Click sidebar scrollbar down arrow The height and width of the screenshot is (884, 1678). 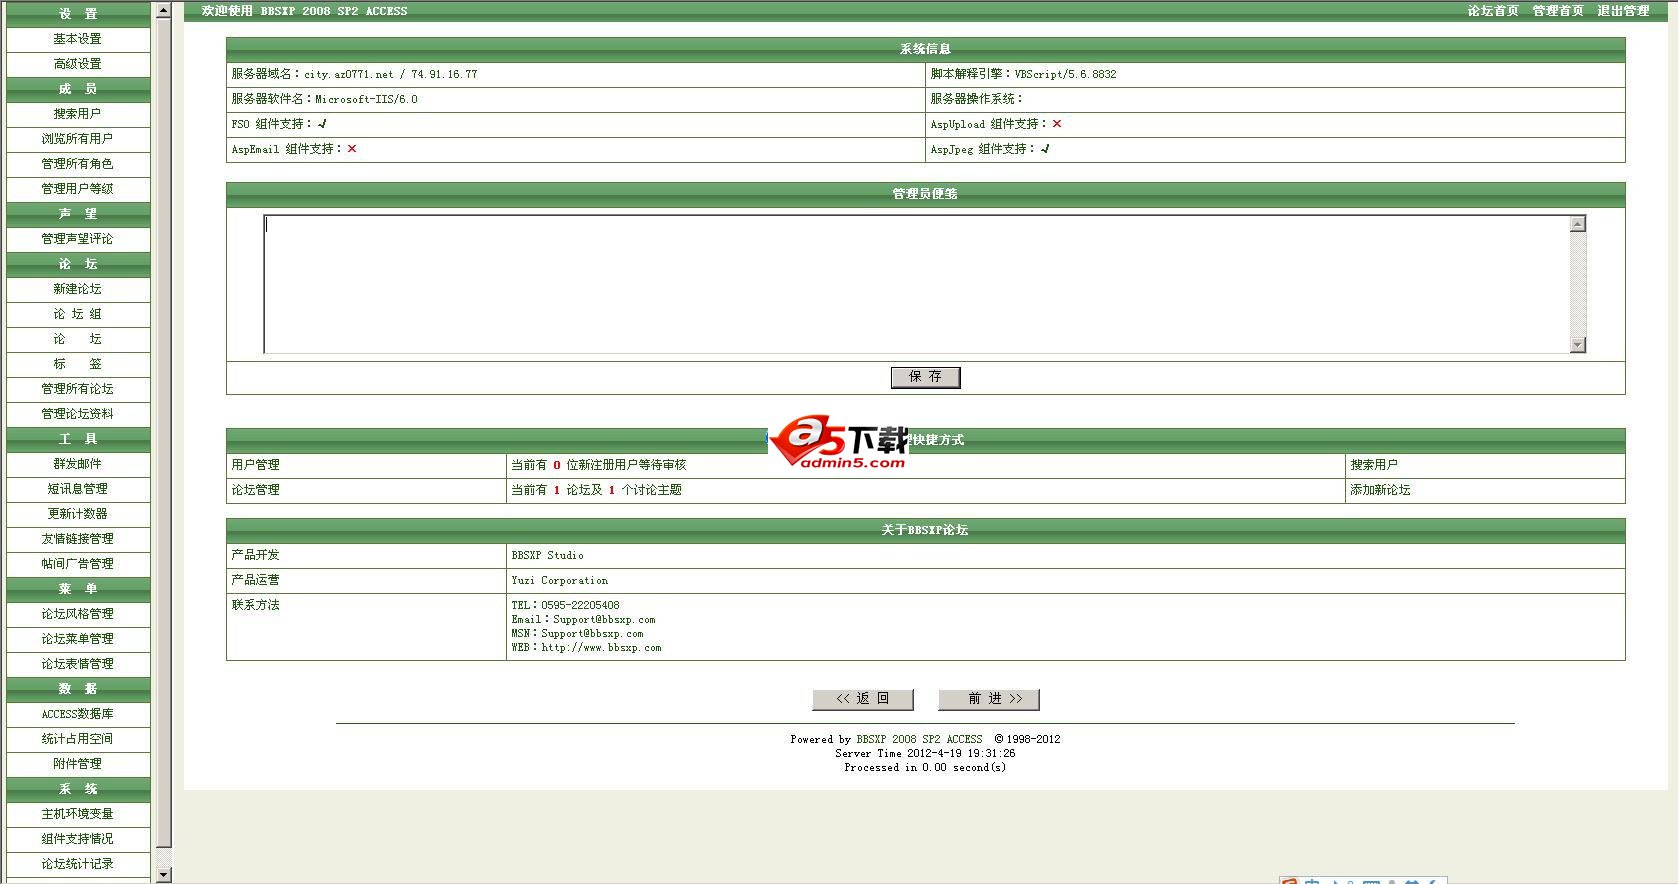[x=164, y=875]
